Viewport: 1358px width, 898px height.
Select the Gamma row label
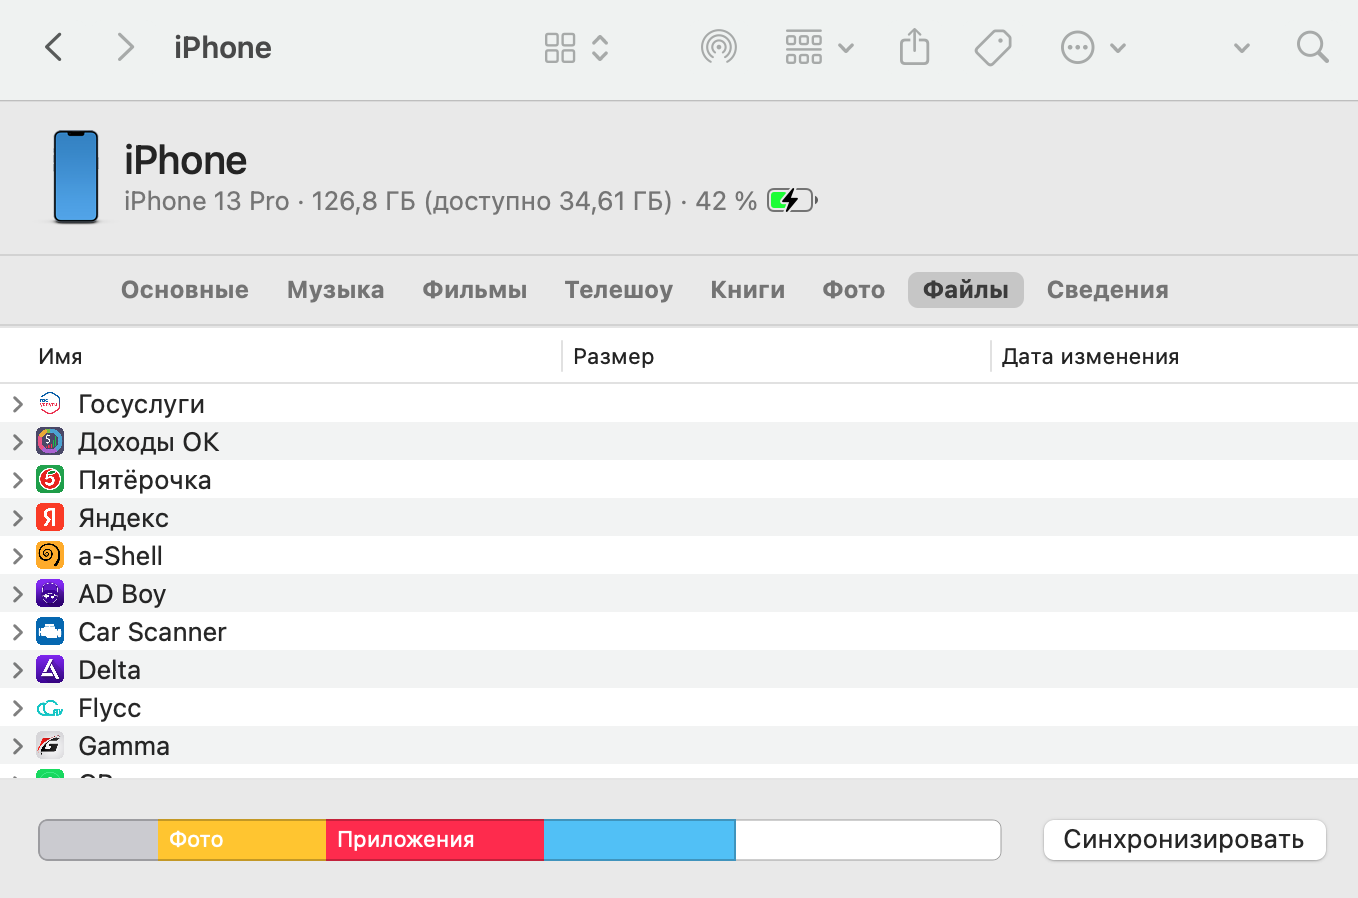click(x=124, y=746)
